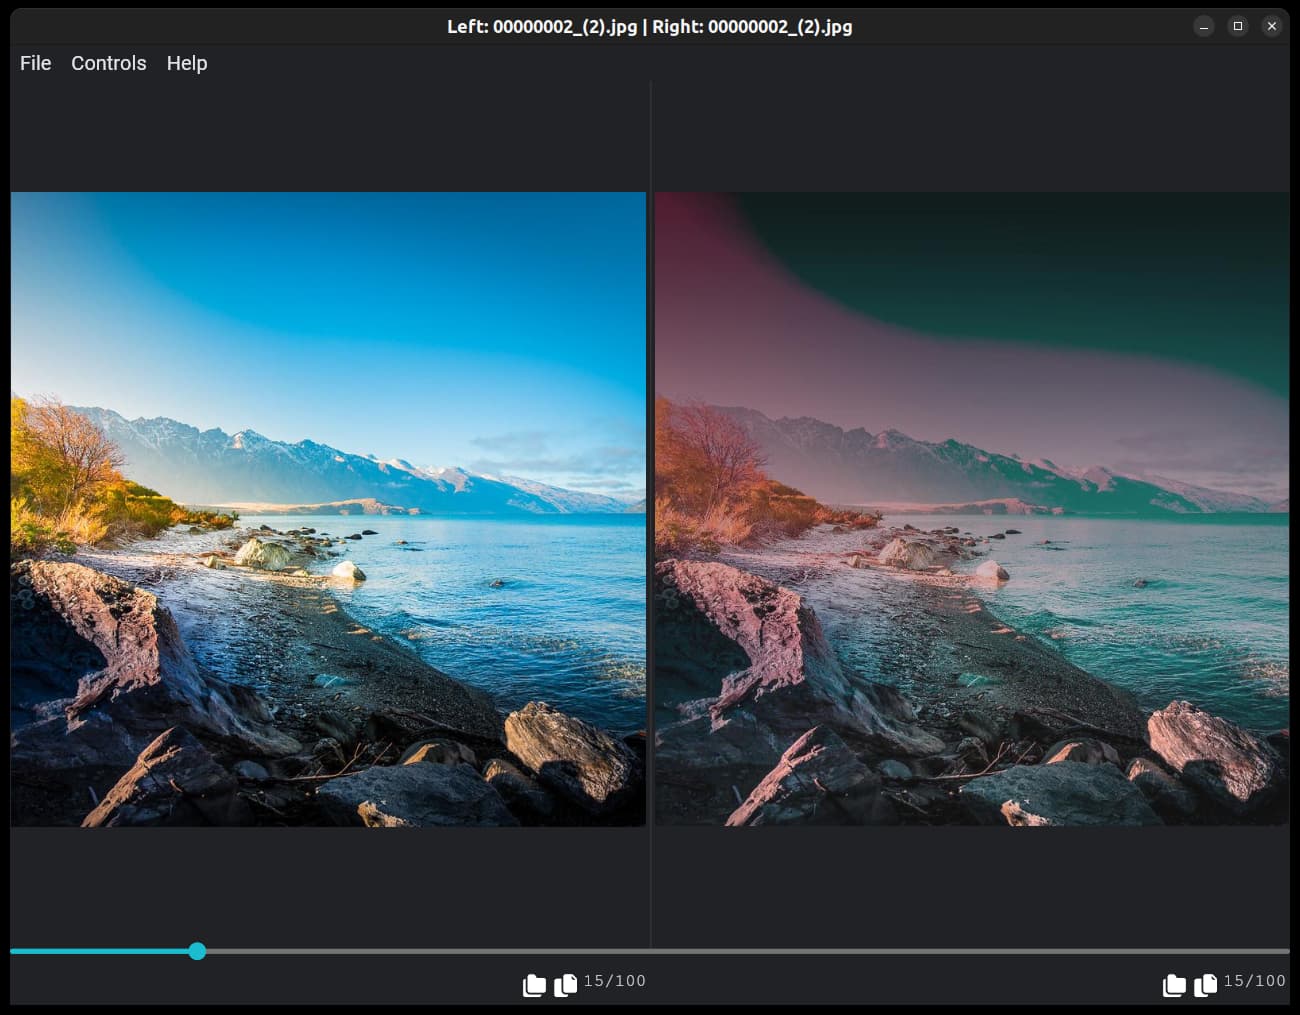
Task: Click the right pane folder icon
Action: [1174, 985]
